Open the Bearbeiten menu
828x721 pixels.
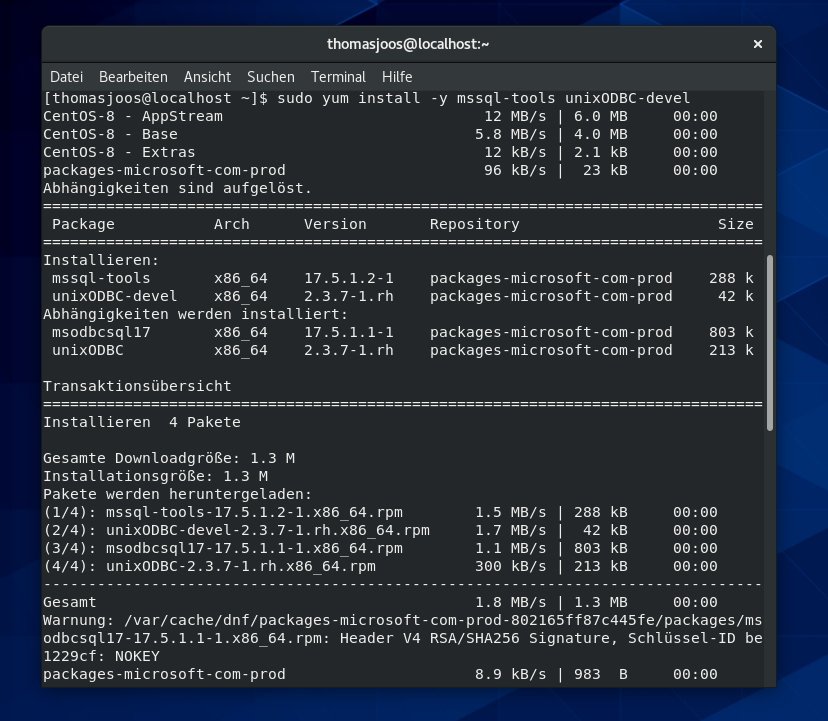pos(133,77)
